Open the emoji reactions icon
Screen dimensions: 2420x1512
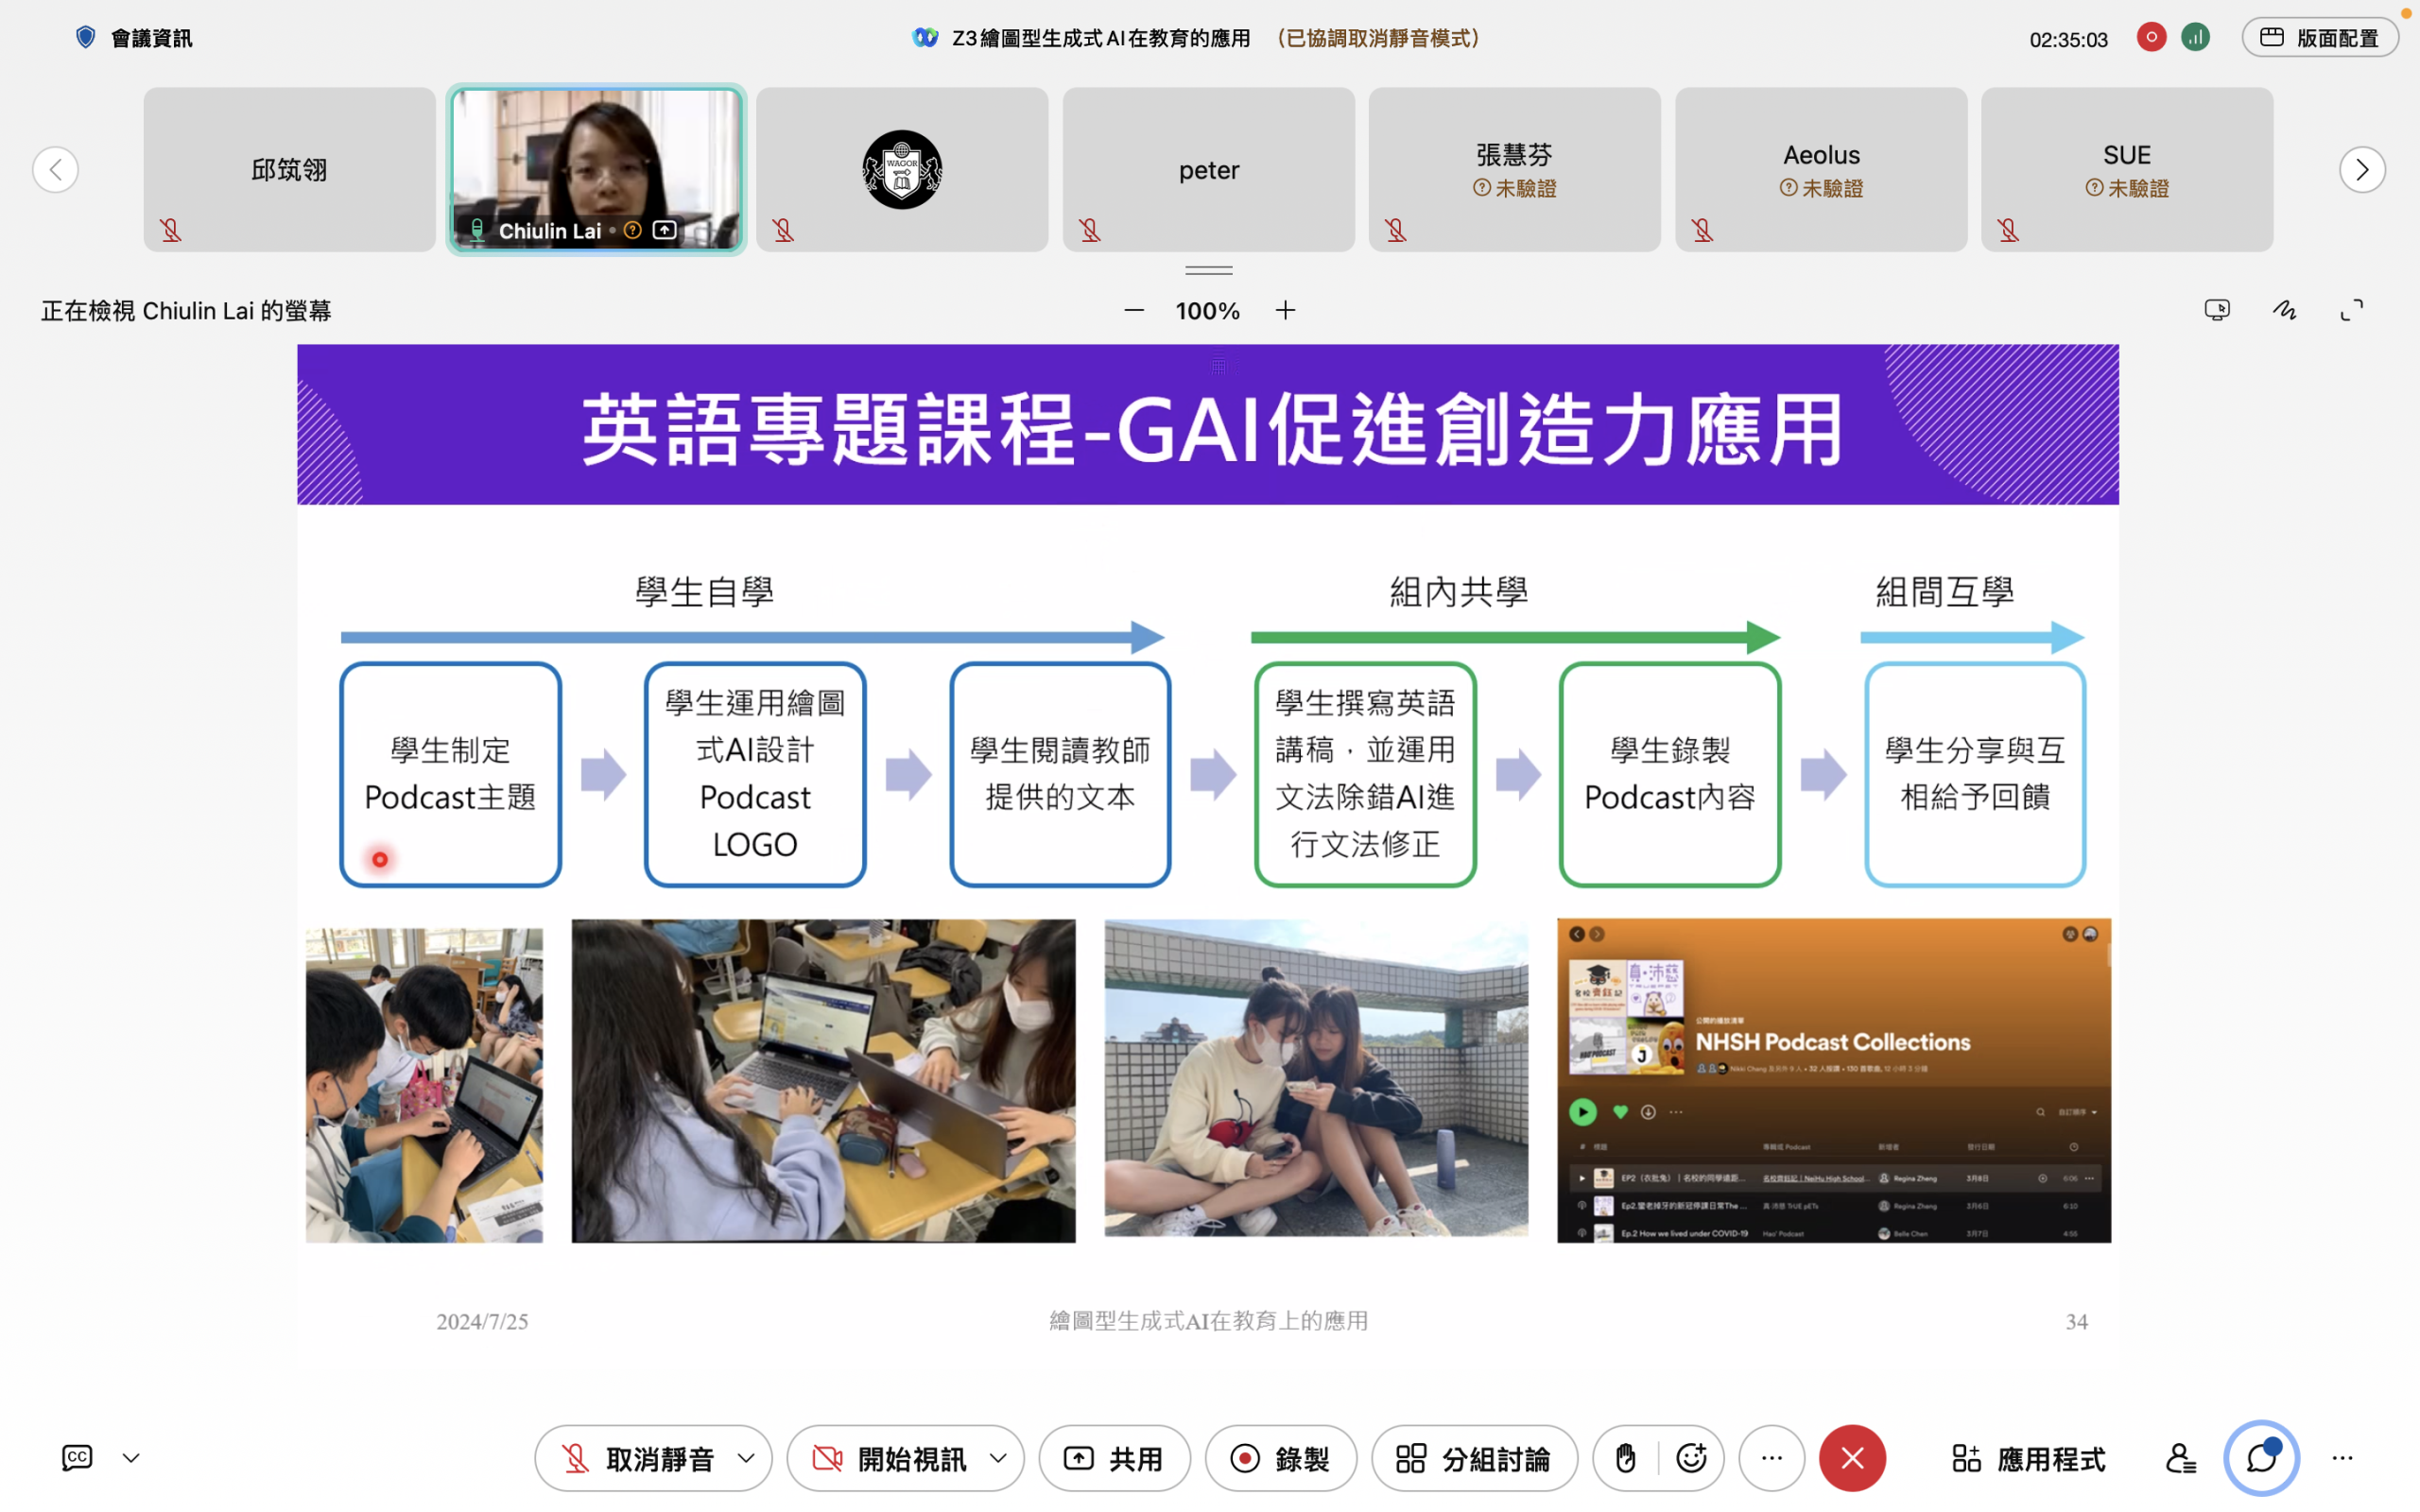[x=1691, y=1458]
